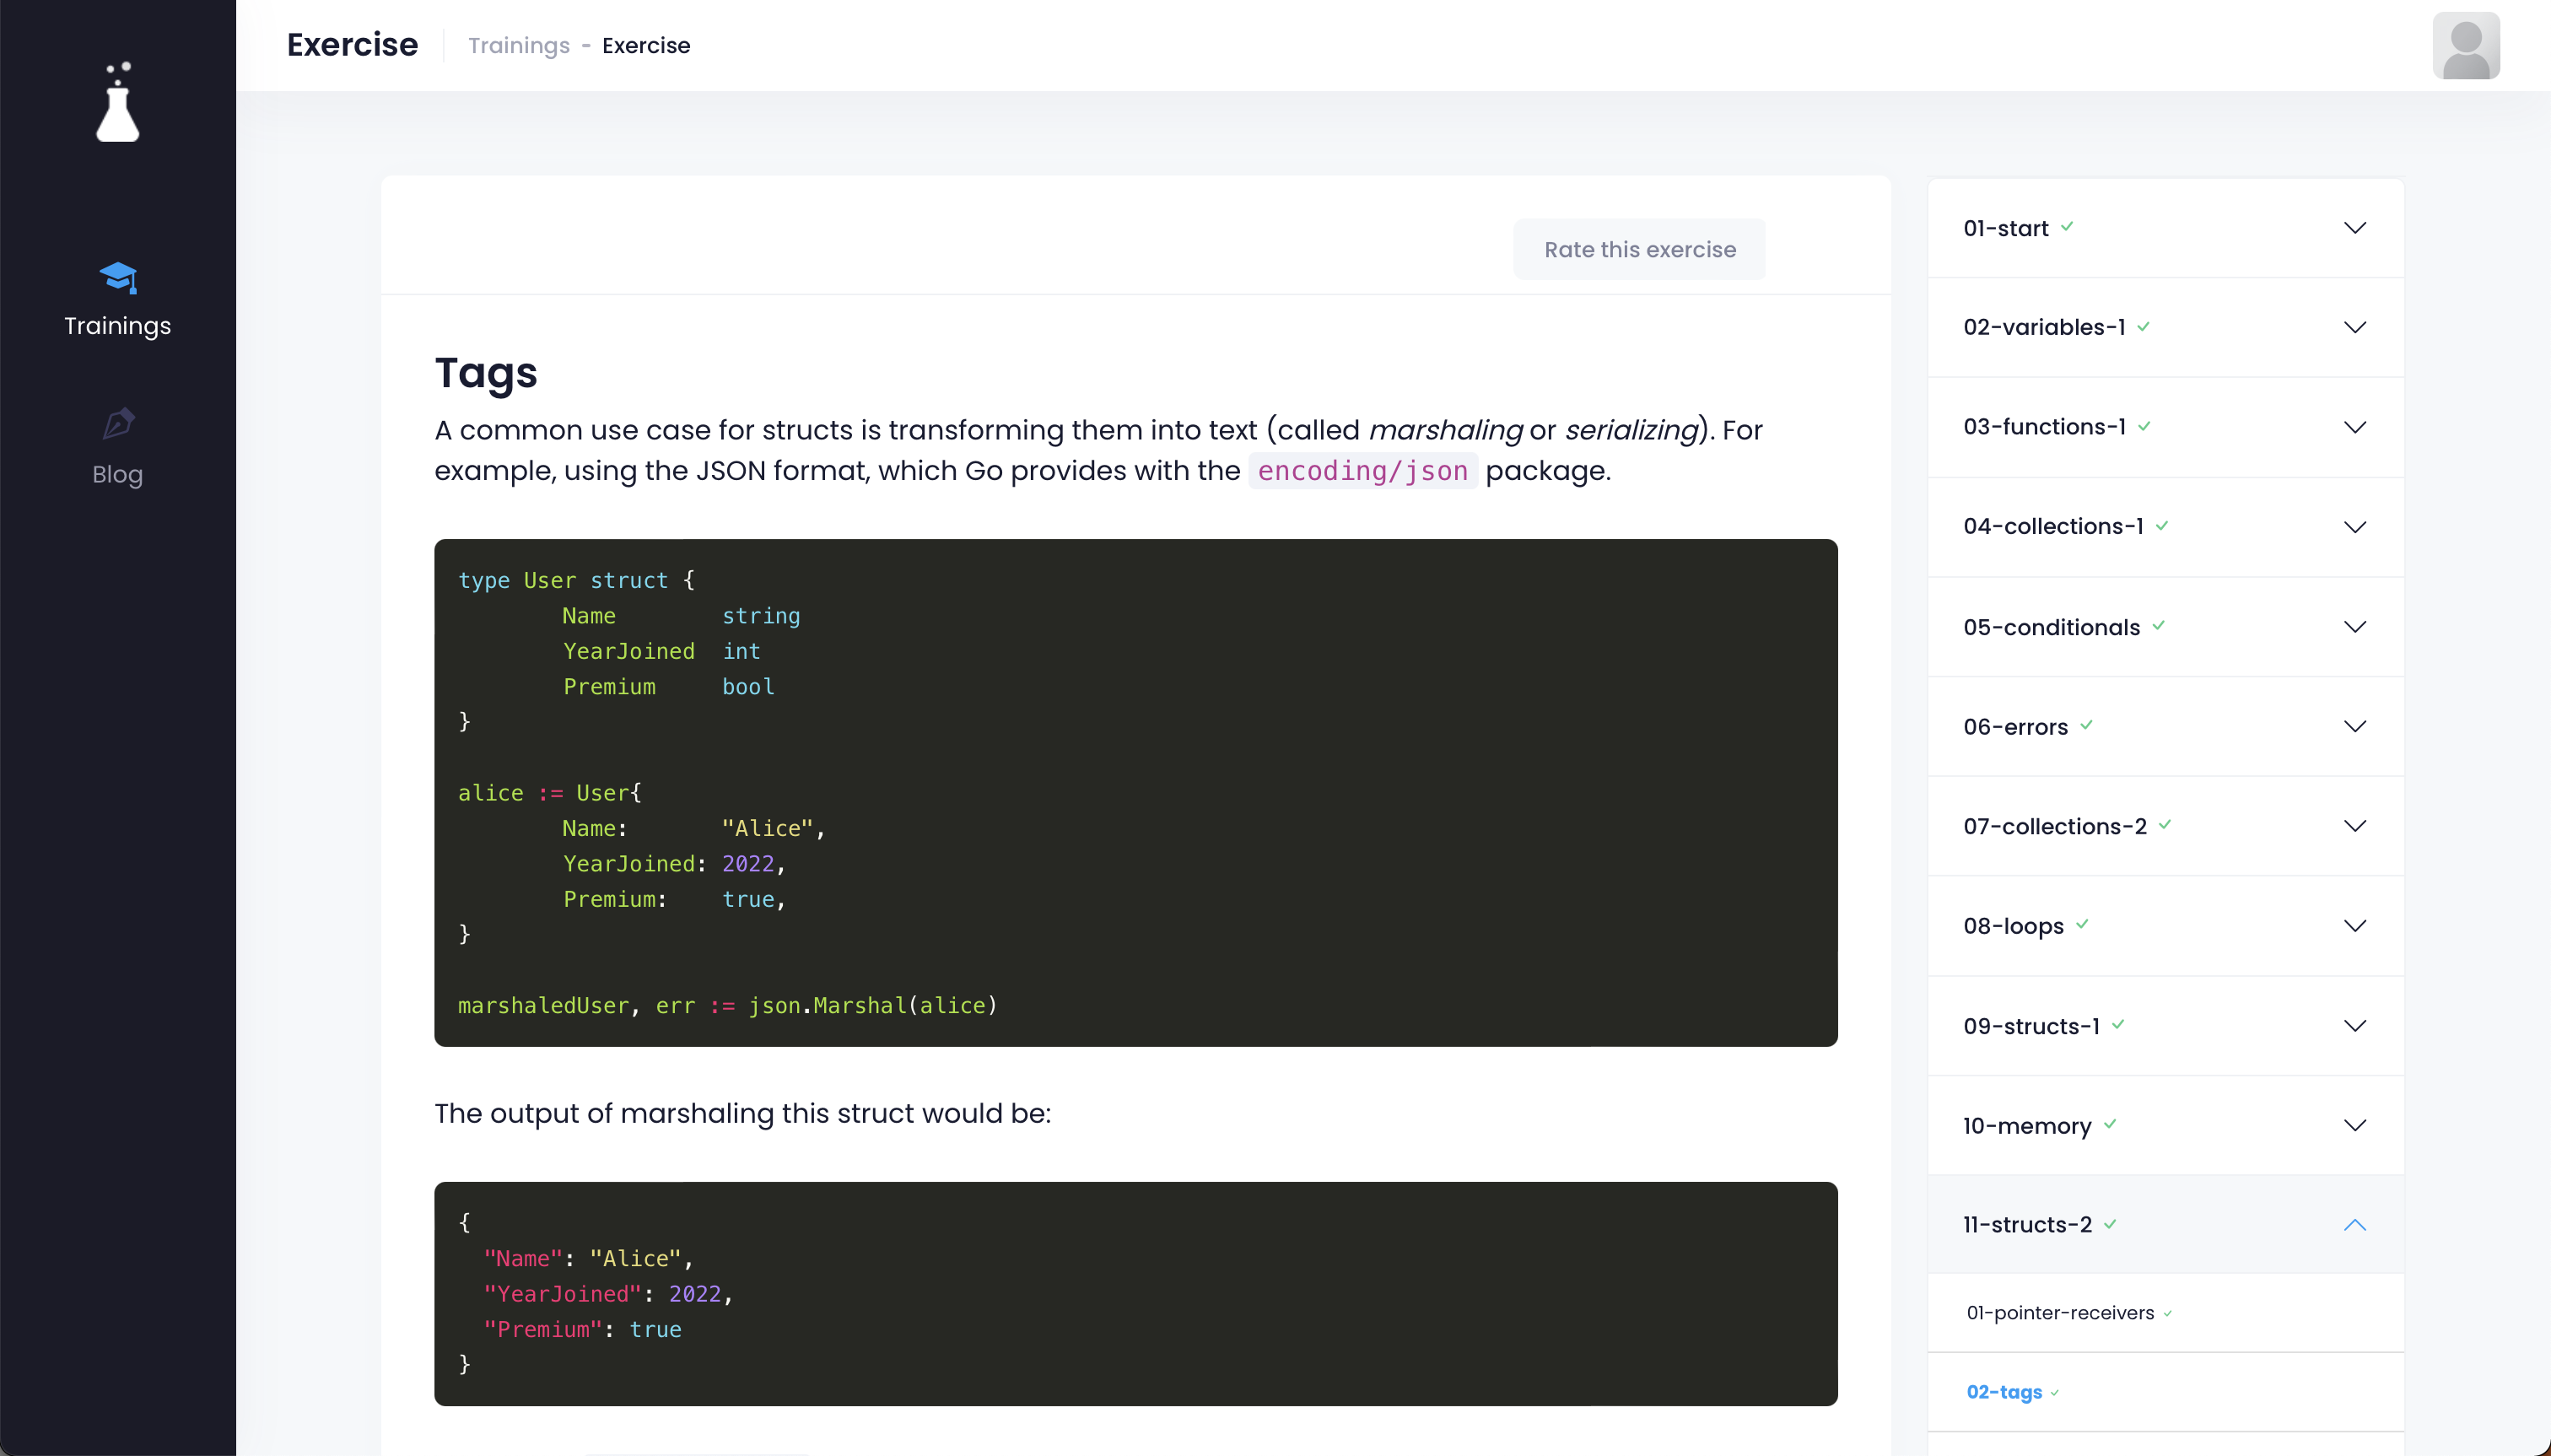Click the checkmark beside 04-collections-1
This screenshot has width=2551, height=1456.
(2161, 526)
